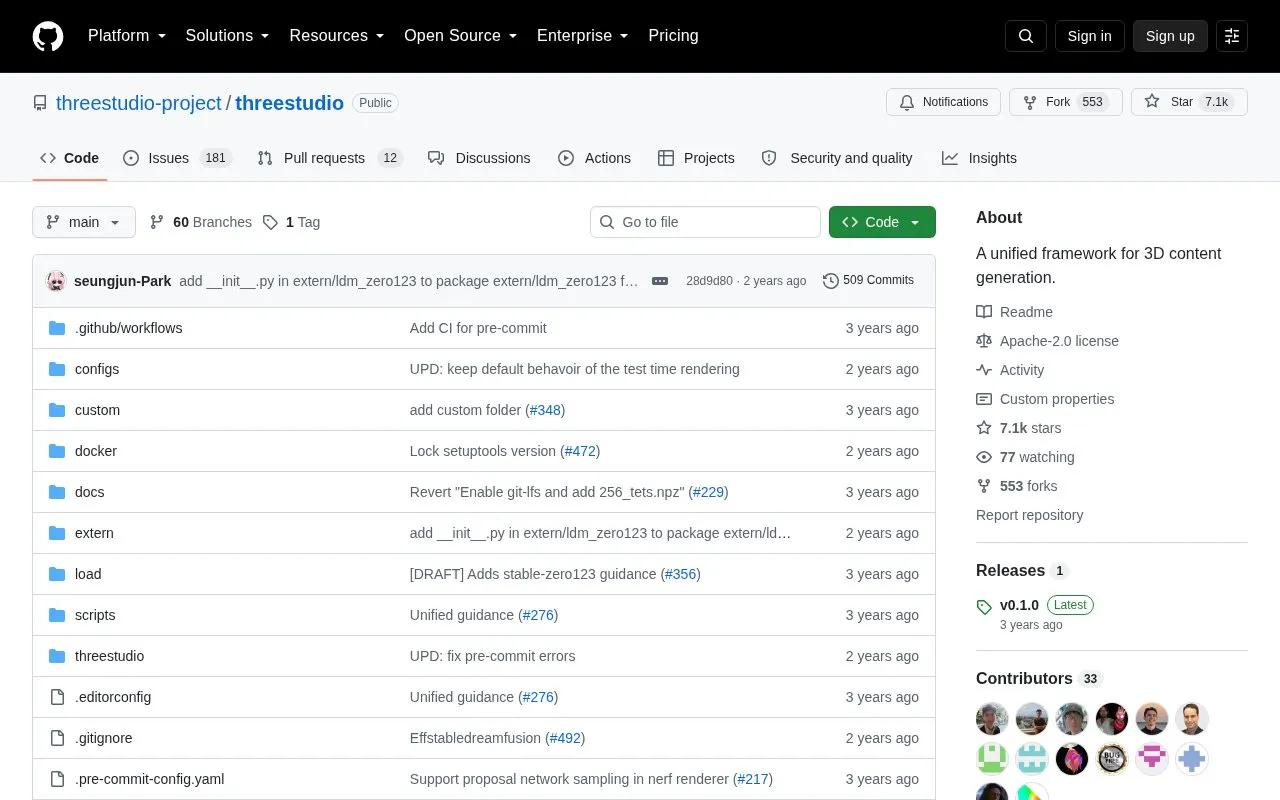This screenshot has width=1280, height=800.
Task: Focus the Go to file field
Action: pyautogui.click(x=705, y=222)
